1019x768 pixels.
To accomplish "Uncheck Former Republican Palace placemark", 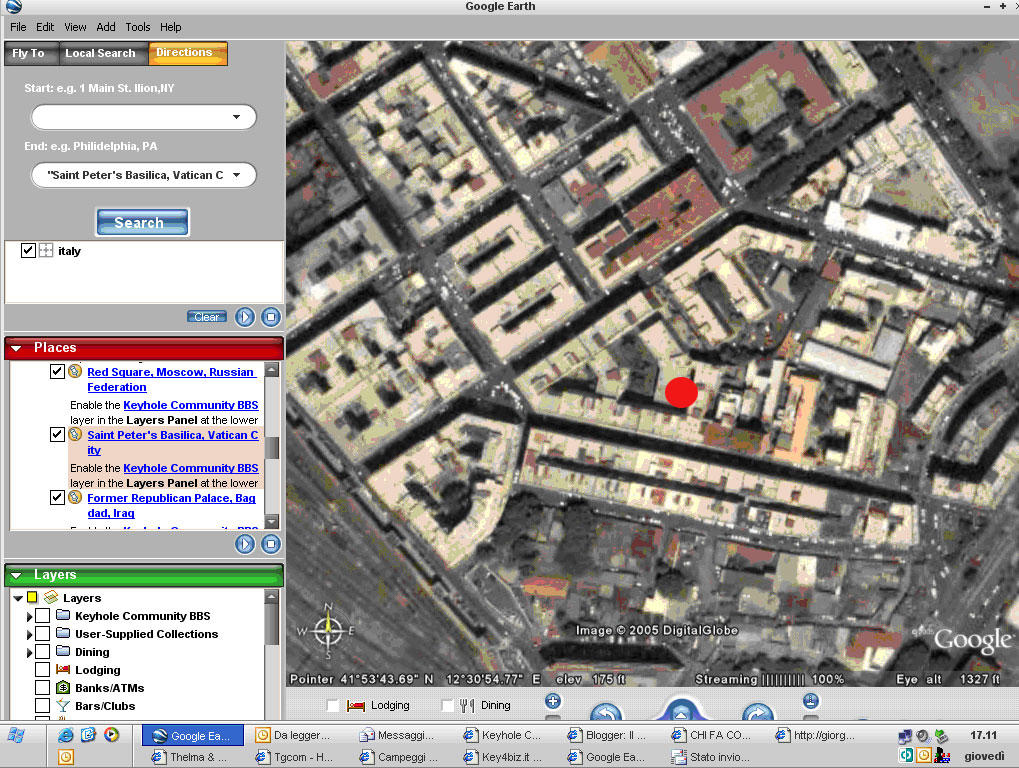I will pos(57,497).
